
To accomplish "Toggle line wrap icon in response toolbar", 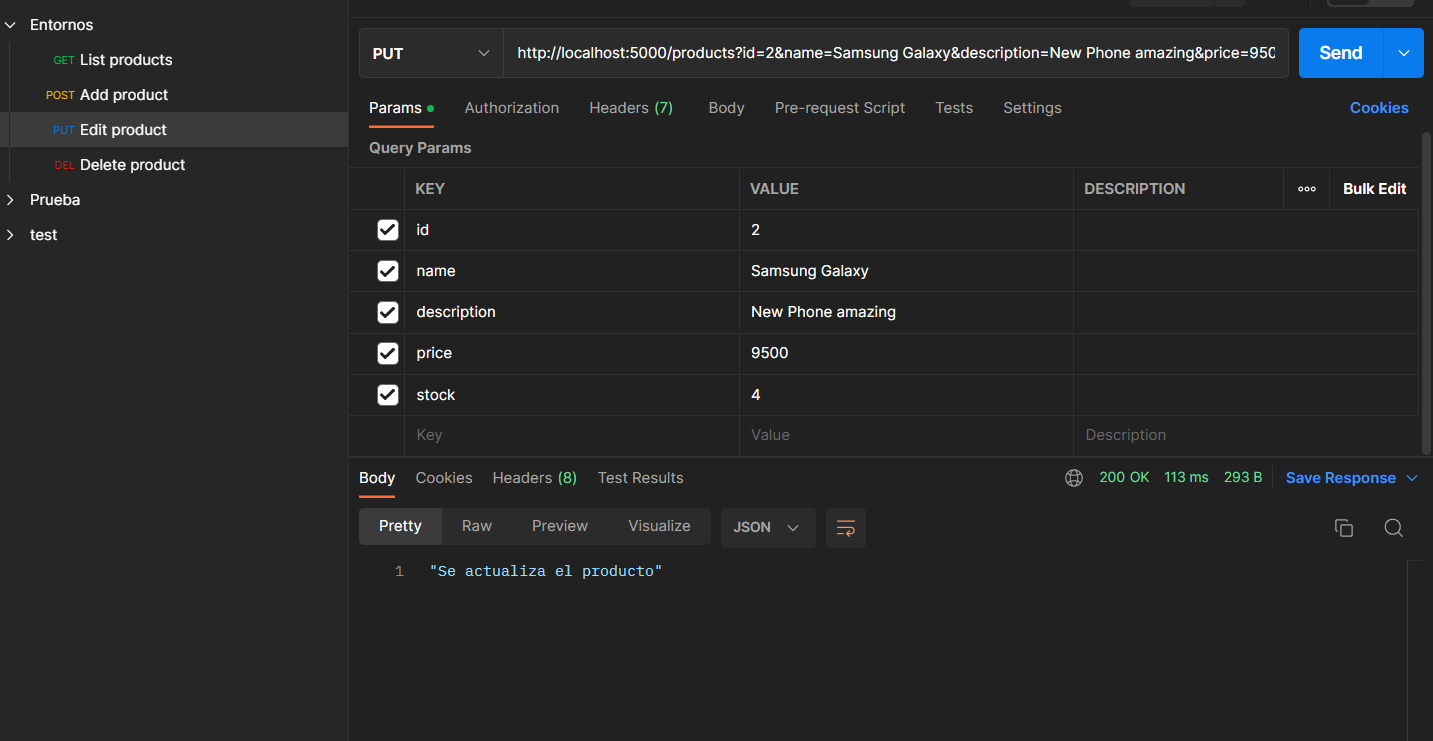I will click(x=846, y=528).
